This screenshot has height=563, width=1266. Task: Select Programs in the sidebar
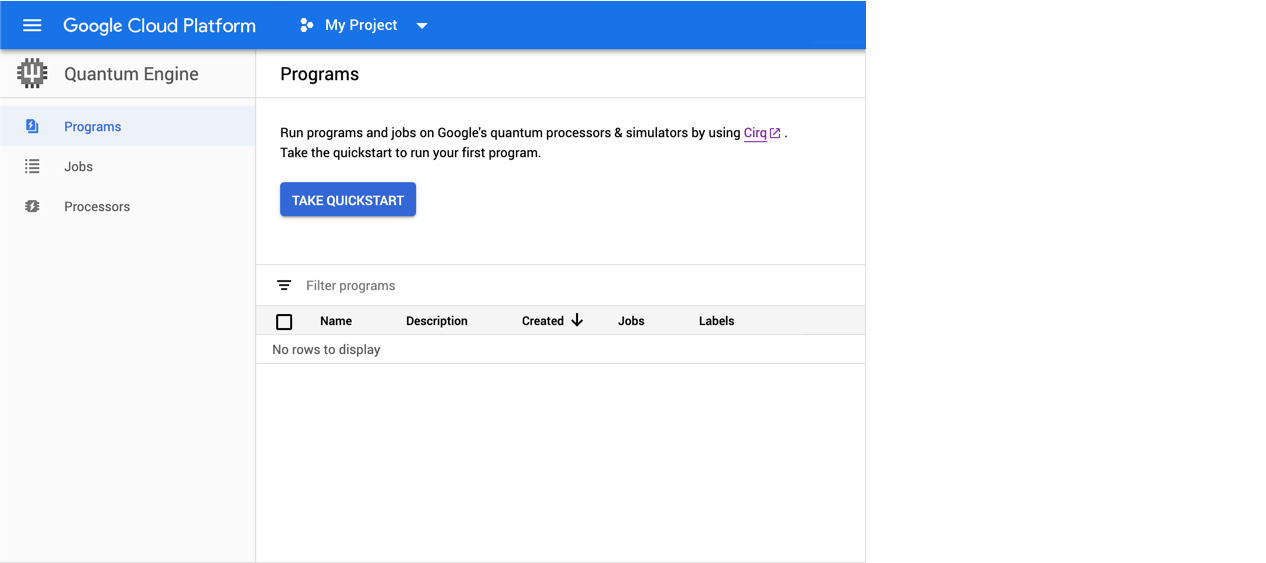(x=128, y=126)
